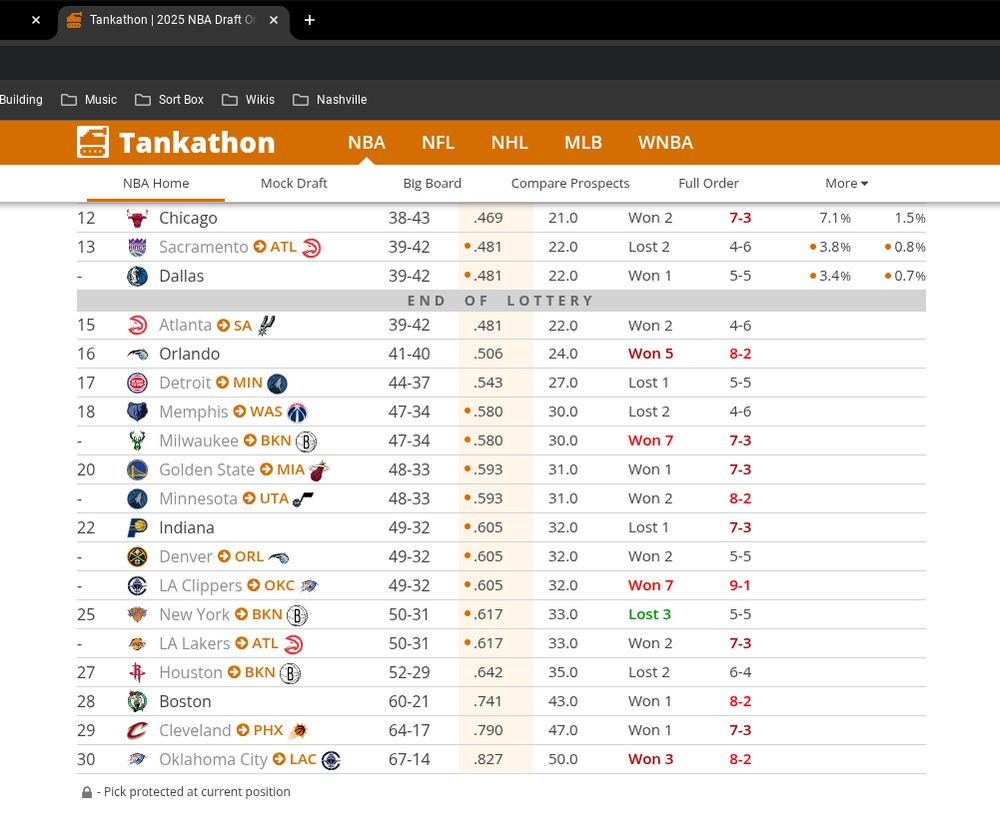Open the Orlando team link
This screenshot has height=837, width=1000.
coord(189,354)
